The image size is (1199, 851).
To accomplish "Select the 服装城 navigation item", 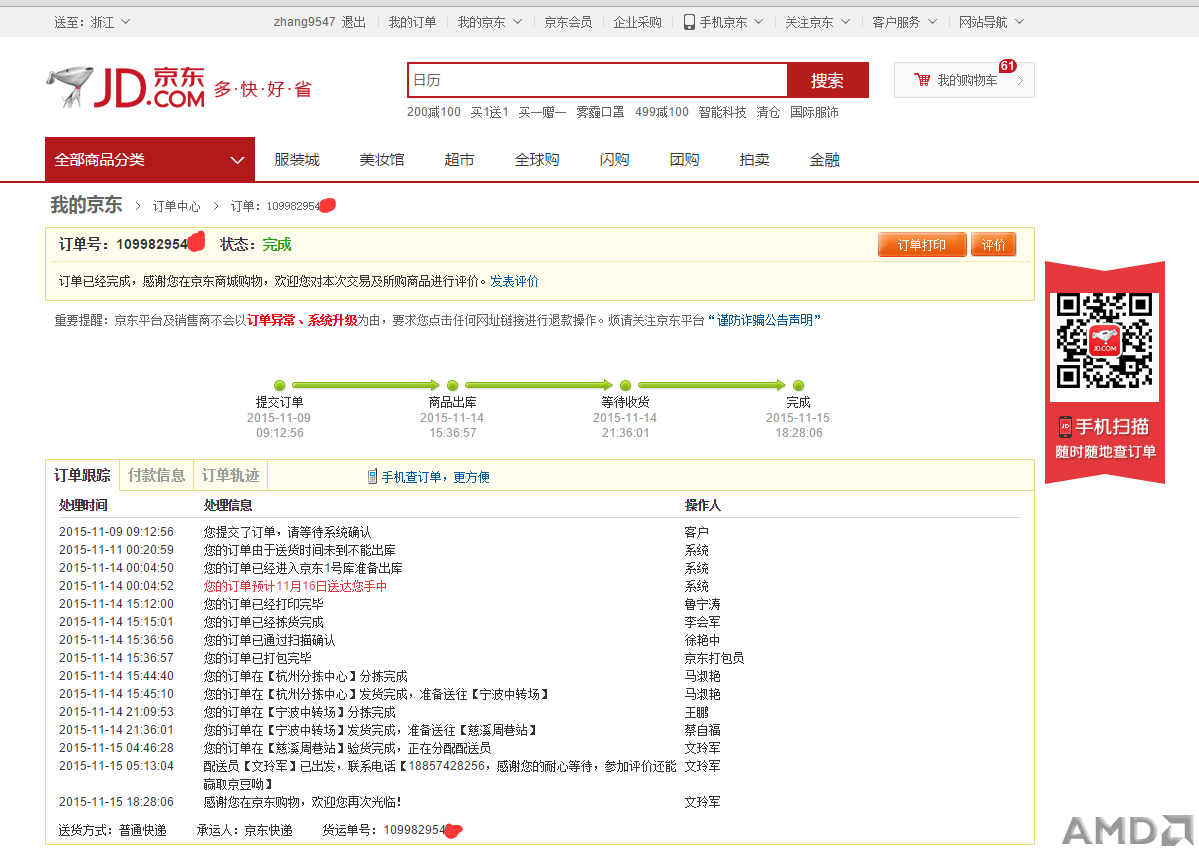I will [x=297, y=160].
